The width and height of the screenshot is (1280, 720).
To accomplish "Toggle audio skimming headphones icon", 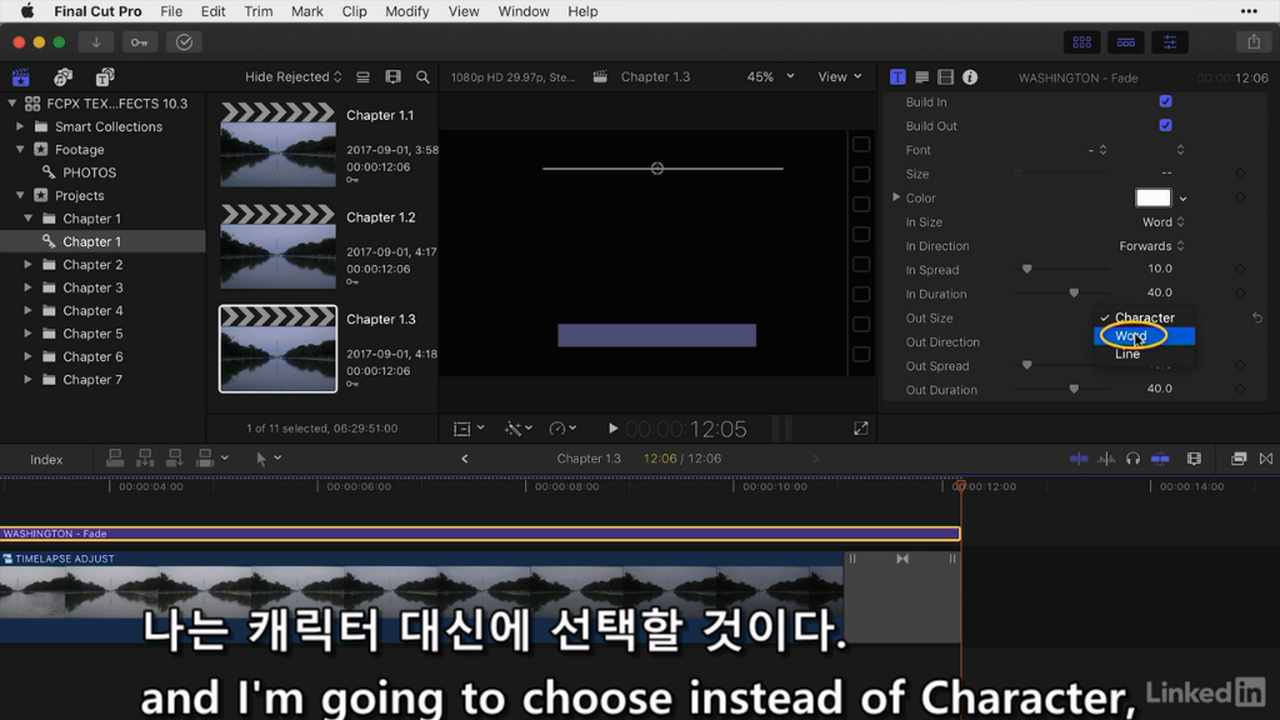I will click(x=1133, y=459).
